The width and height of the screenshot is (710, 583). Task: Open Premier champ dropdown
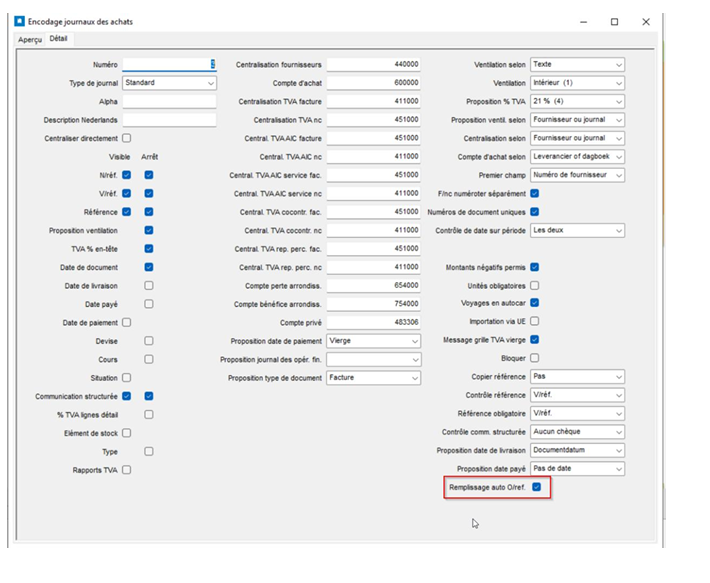577,175
